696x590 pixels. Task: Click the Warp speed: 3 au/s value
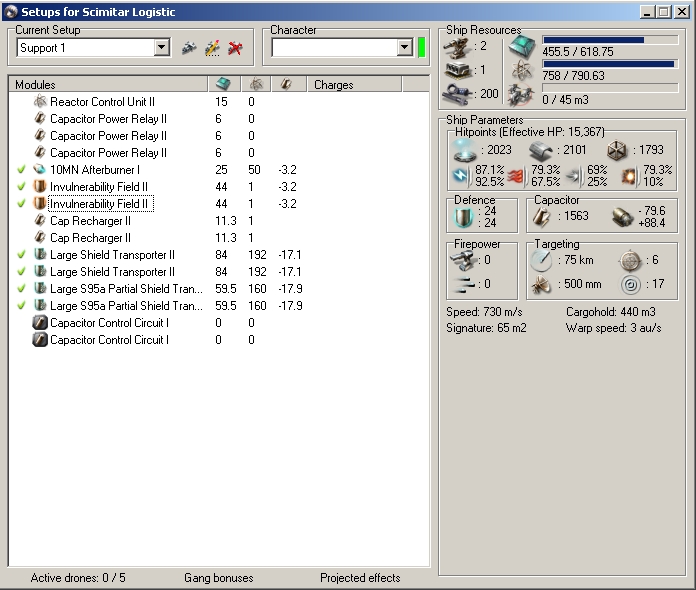(613, 328)
